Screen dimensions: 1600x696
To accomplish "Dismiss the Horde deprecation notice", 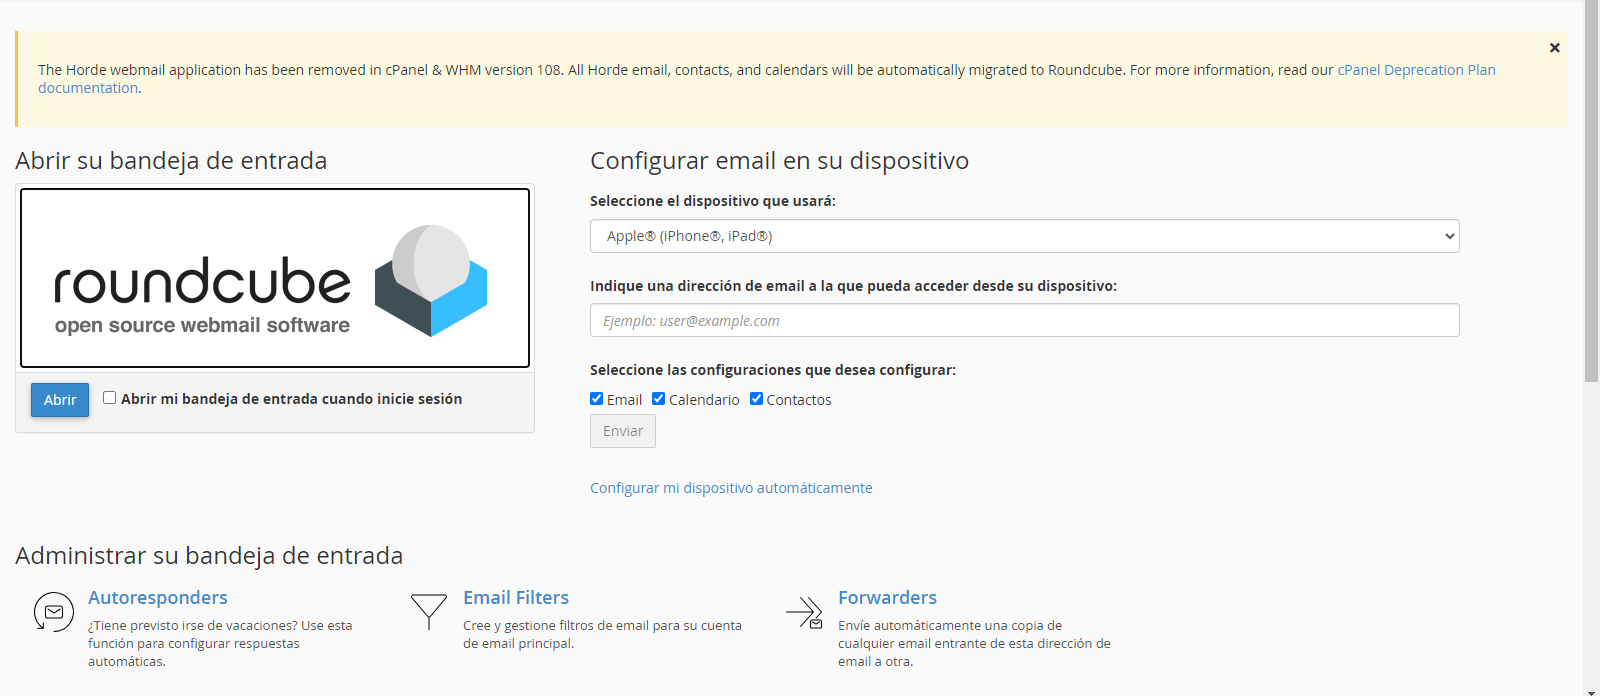I will point(1554,48).
